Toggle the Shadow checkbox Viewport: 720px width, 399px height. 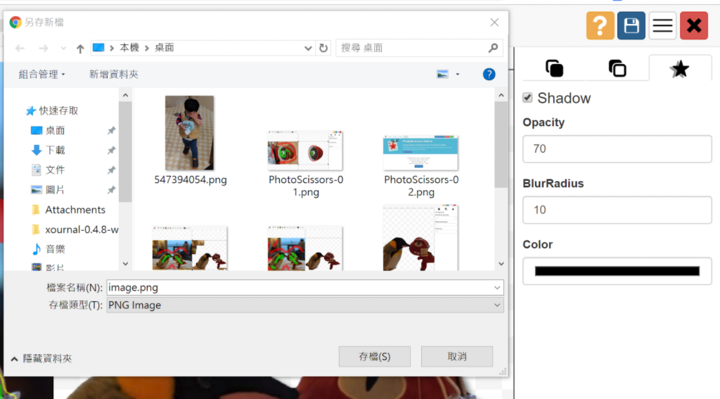pyautogui.click(x=528, y=97)
